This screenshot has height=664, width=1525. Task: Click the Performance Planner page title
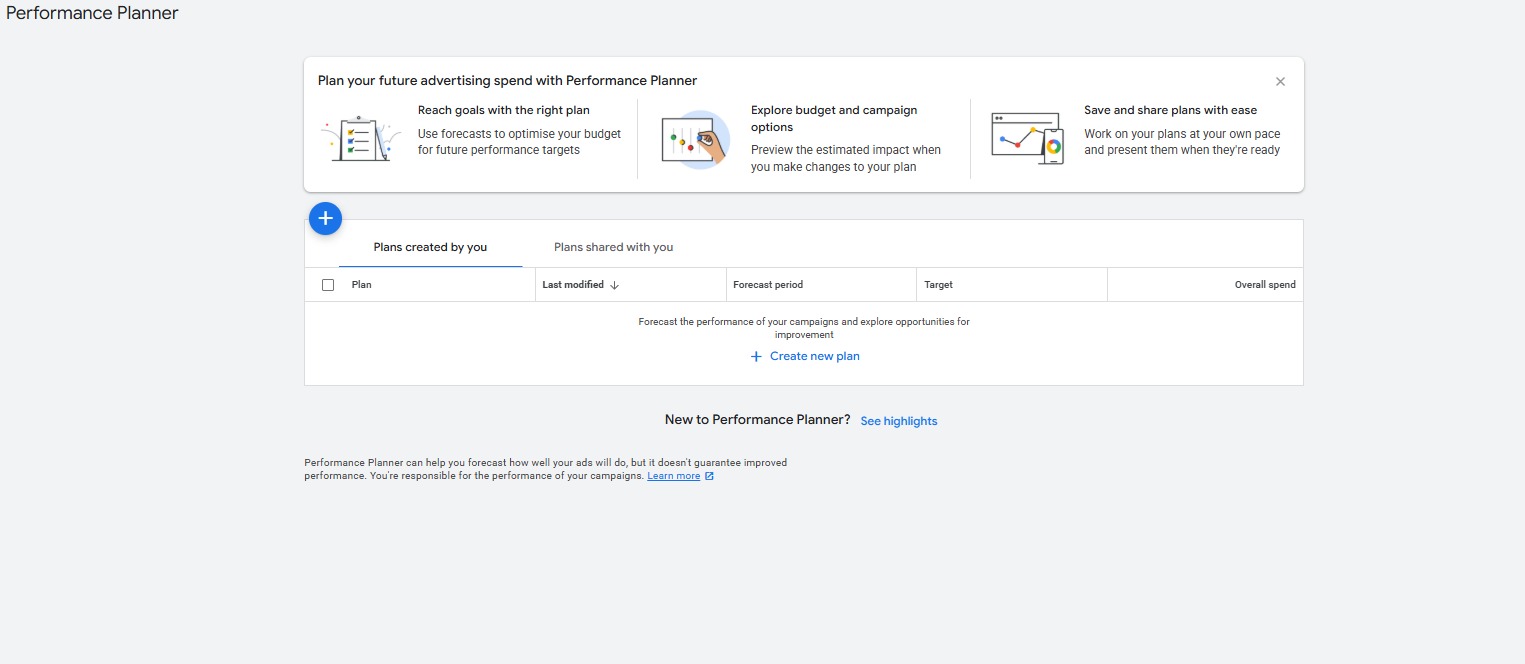click(x=92, y=13)
